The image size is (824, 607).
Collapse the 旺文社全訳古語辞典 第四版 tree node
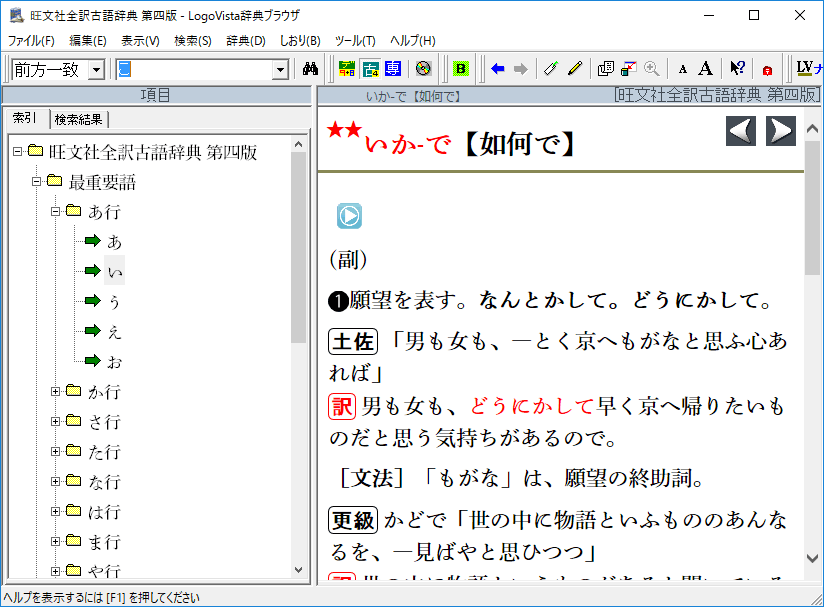(x=17, y=151)
